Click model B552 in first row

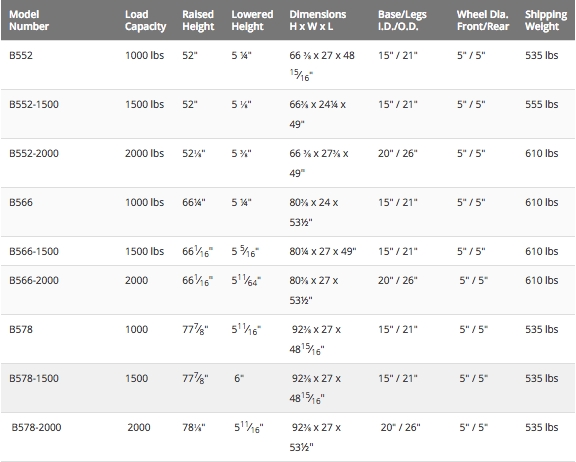21,55
